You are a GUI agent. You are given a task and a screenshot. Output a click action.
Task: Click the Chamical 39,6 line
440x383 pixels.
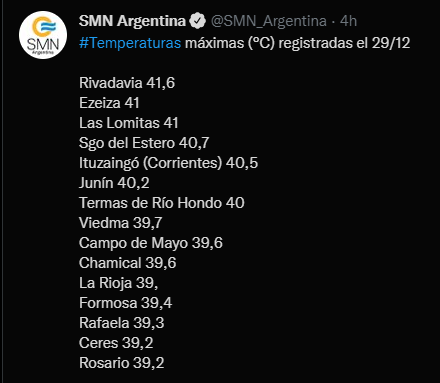click(128, 263)
